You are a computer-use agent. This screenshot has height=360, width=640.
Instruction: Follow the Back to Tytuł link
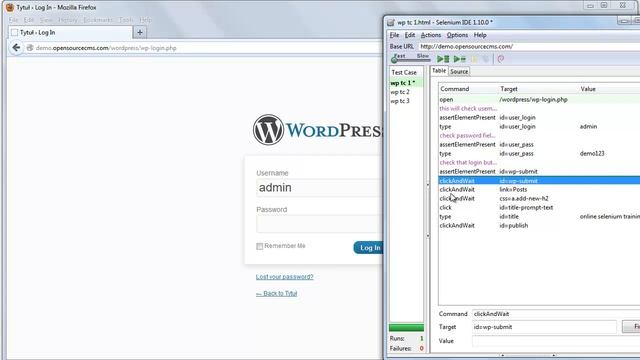click(x=276, y=293)
